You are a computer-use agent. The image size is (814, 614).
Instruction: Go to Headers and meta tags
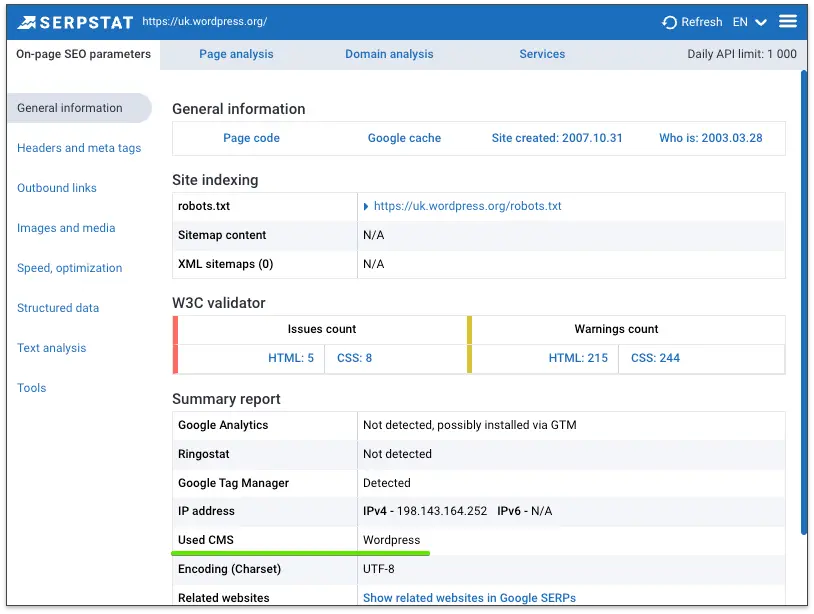tap(79, 148)
